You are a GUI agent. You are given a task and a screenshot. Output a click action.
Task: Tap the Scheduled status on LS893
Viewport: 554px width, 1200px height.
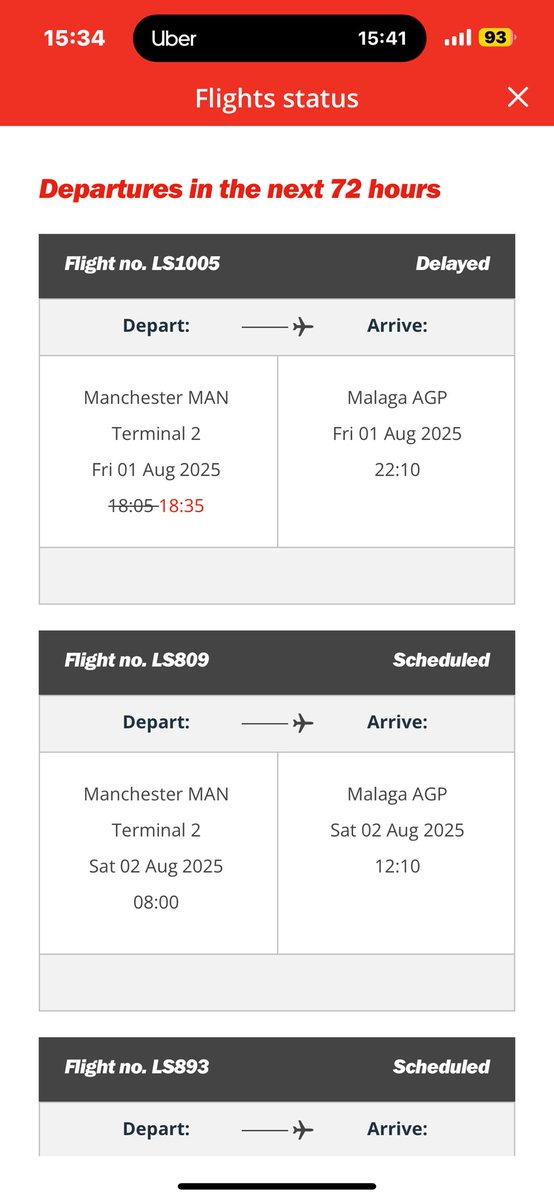[441, 1067]
